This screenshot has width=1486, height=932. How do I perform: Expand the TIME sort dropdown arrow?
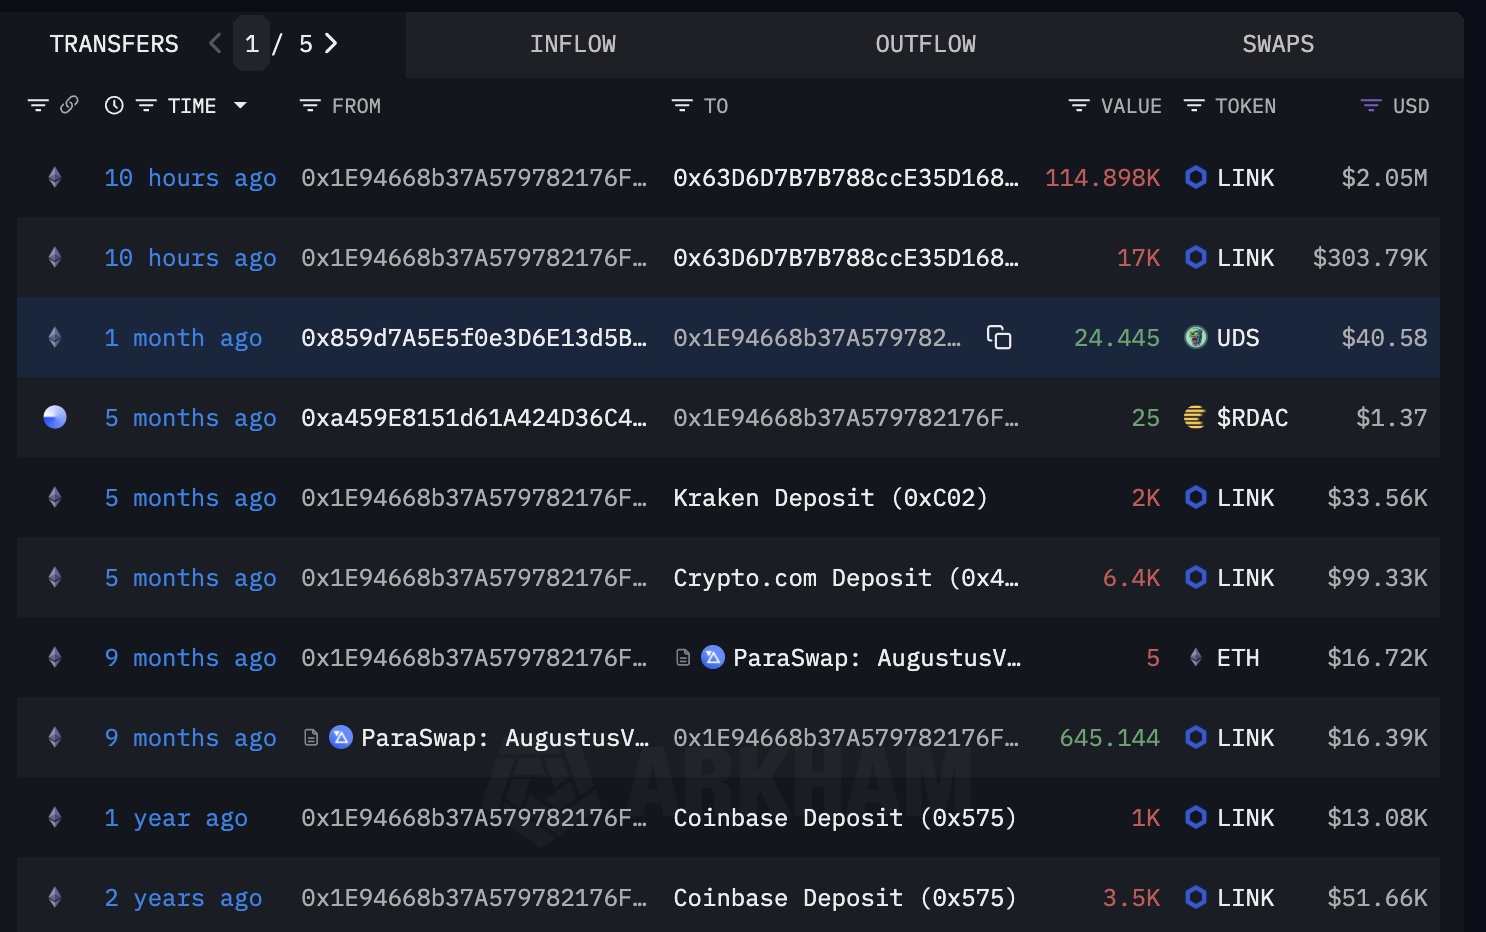pyautogui.click(x=240, y=106)
